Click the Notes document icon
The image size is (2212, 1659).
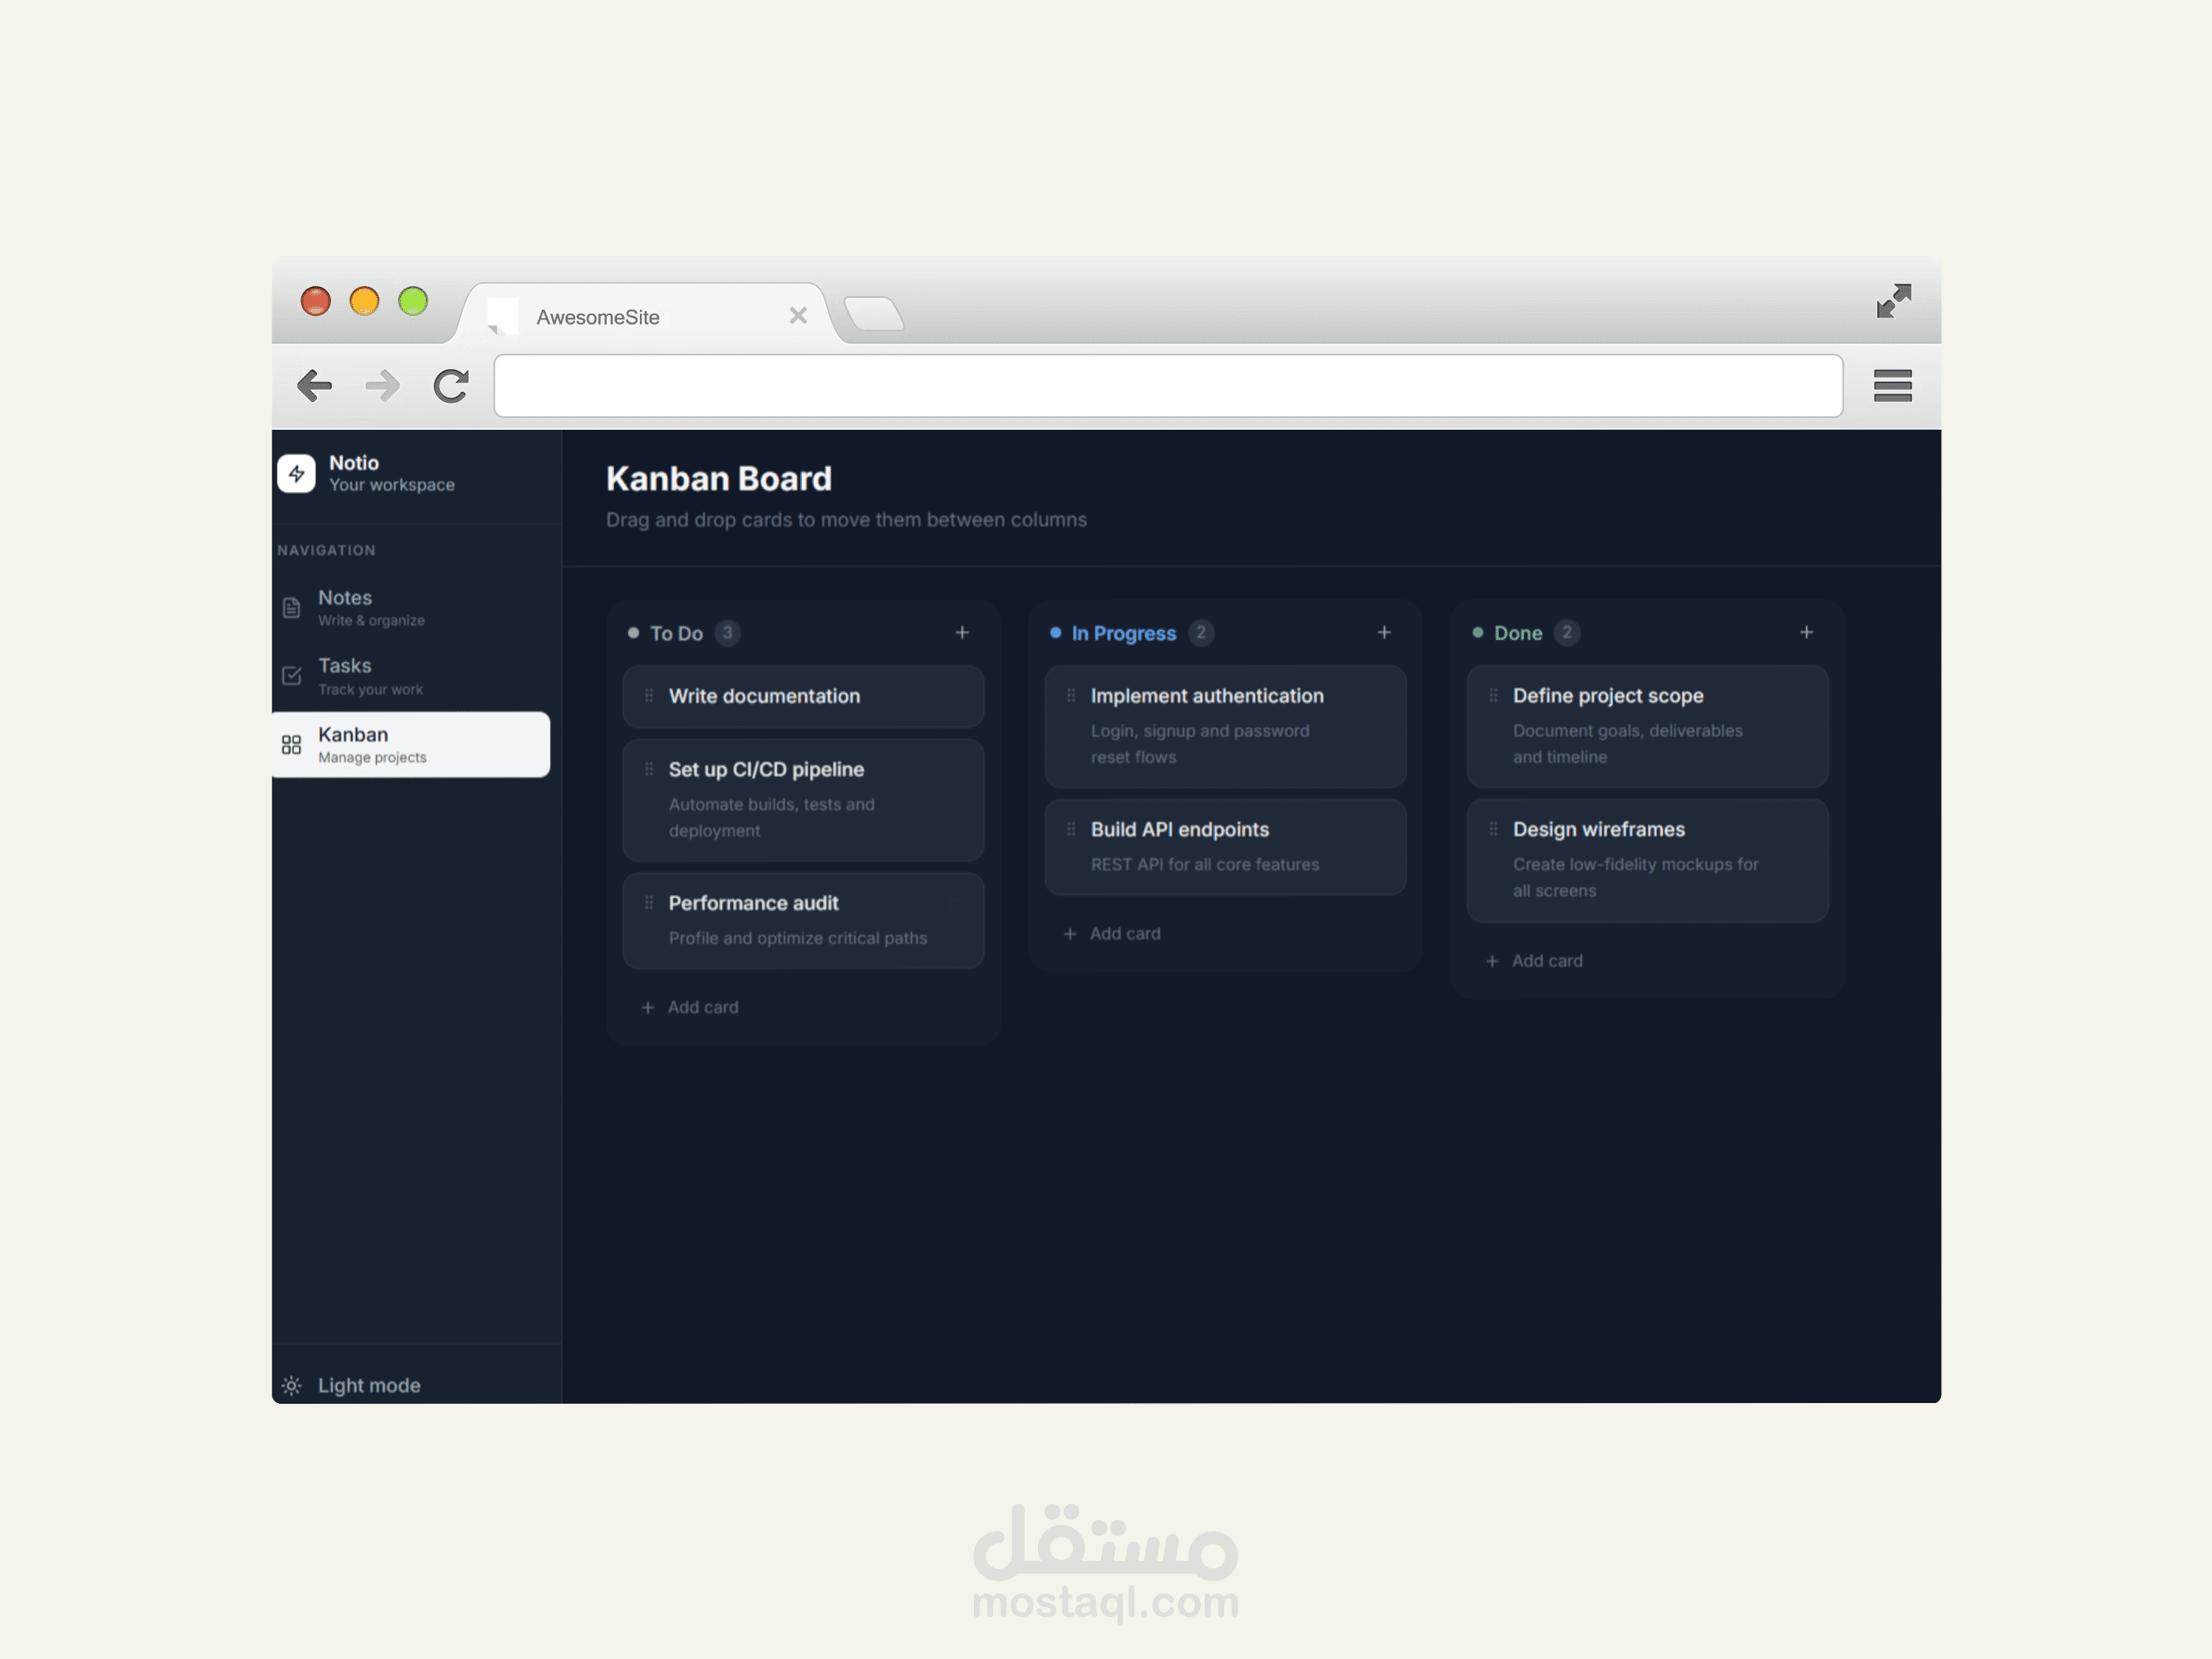click(x=291, y=608)
